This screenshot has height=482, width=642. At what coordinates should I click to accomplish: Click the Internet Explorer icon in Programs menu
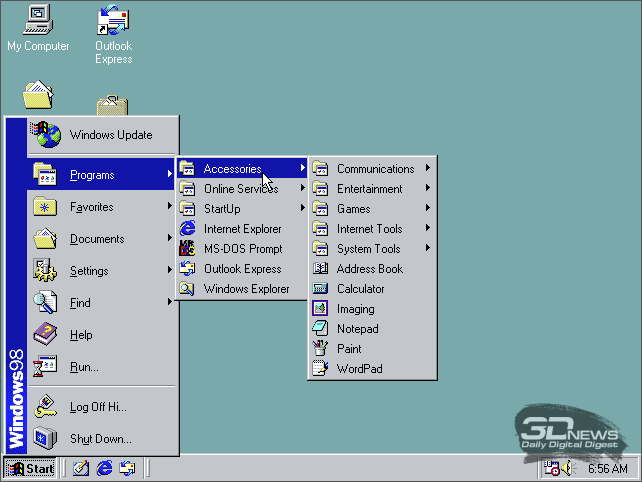click(x=188, y=229)
